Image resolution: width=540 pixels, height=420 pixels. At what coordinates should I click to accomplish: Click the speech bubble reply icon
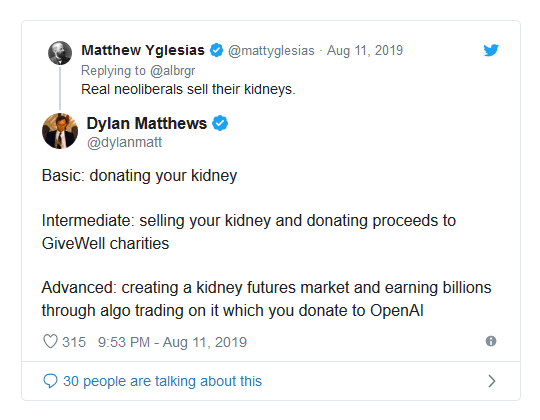click(50, 381)
